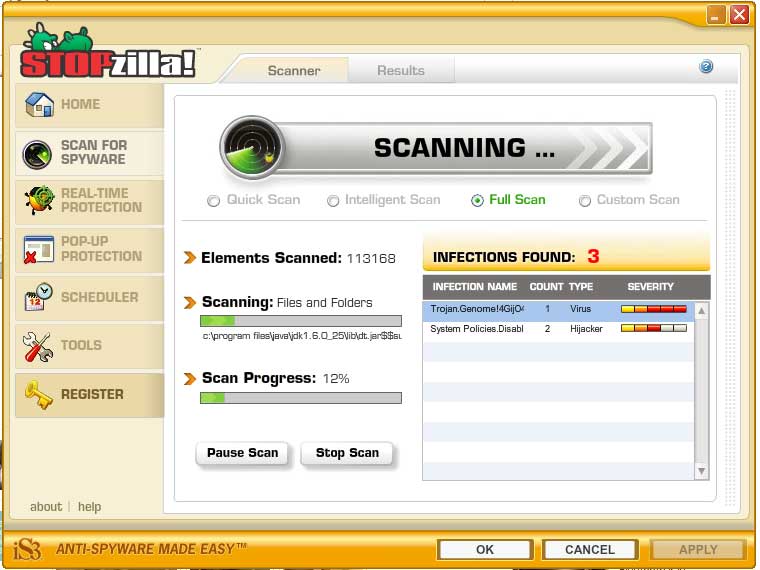
Task: Click the INFECTIONS FOUND count 3
Action: click(x=593, y=256)
